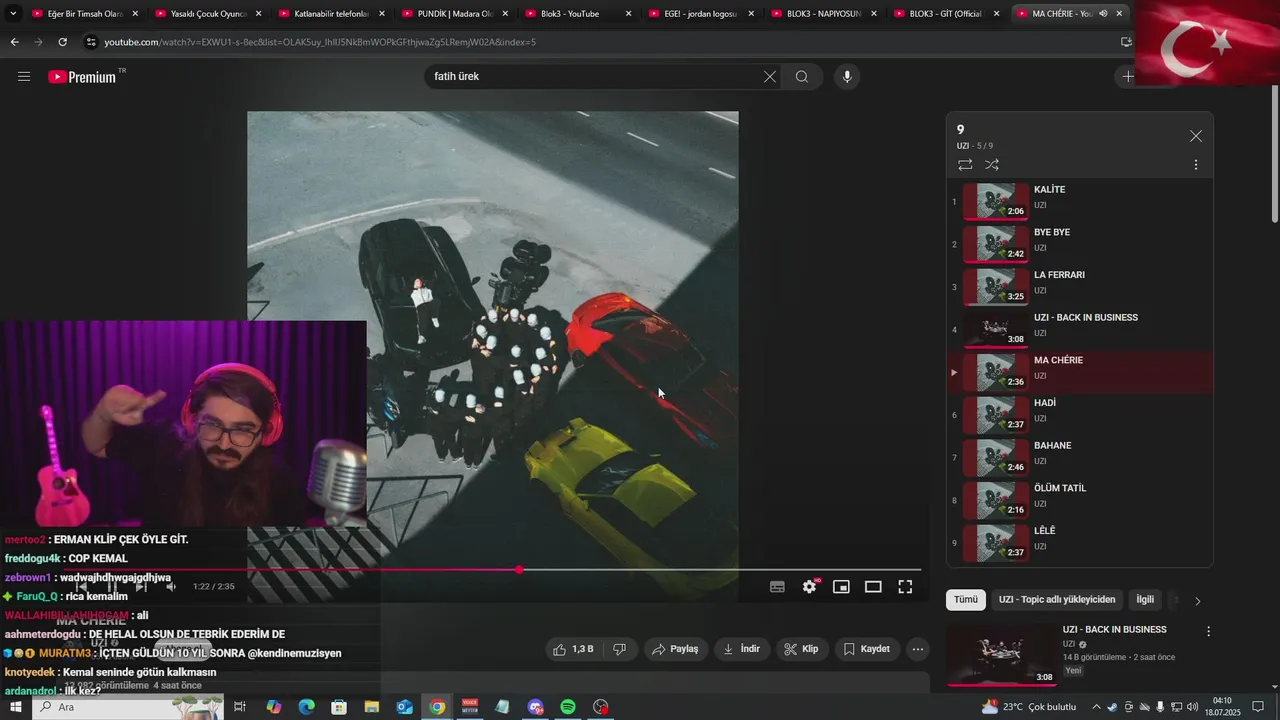Create a clip with the Klip button
Viewport: 1280px width, 720px height.
point(801,649)
